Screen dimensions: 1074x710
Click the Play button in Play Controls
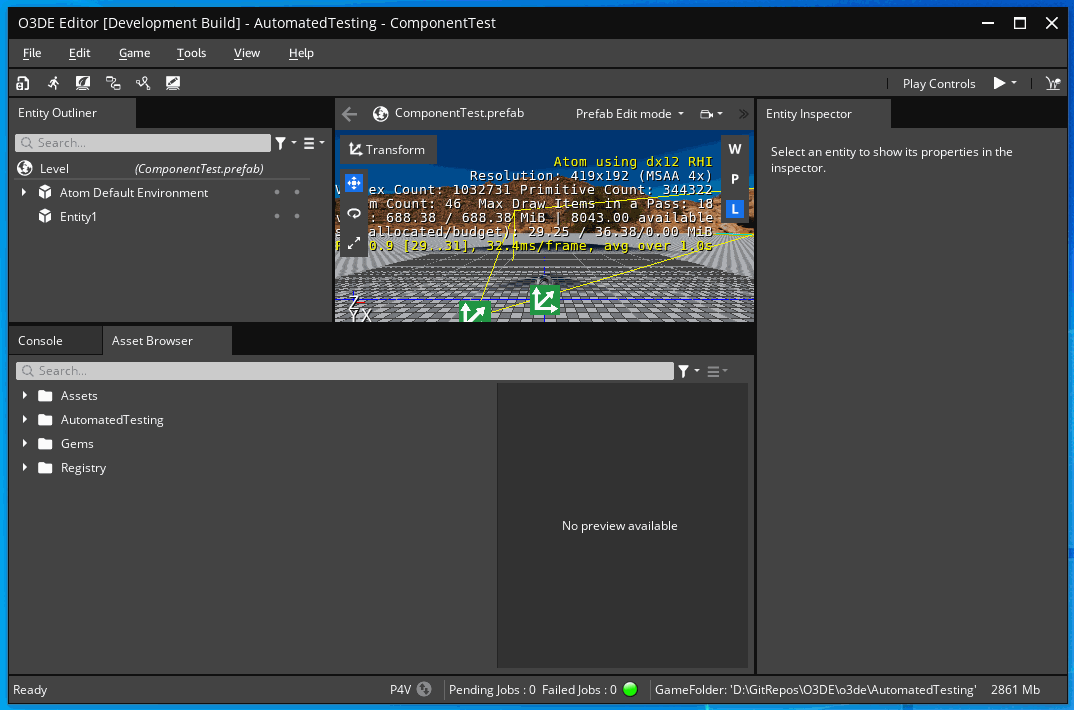(x=999, y=83)
